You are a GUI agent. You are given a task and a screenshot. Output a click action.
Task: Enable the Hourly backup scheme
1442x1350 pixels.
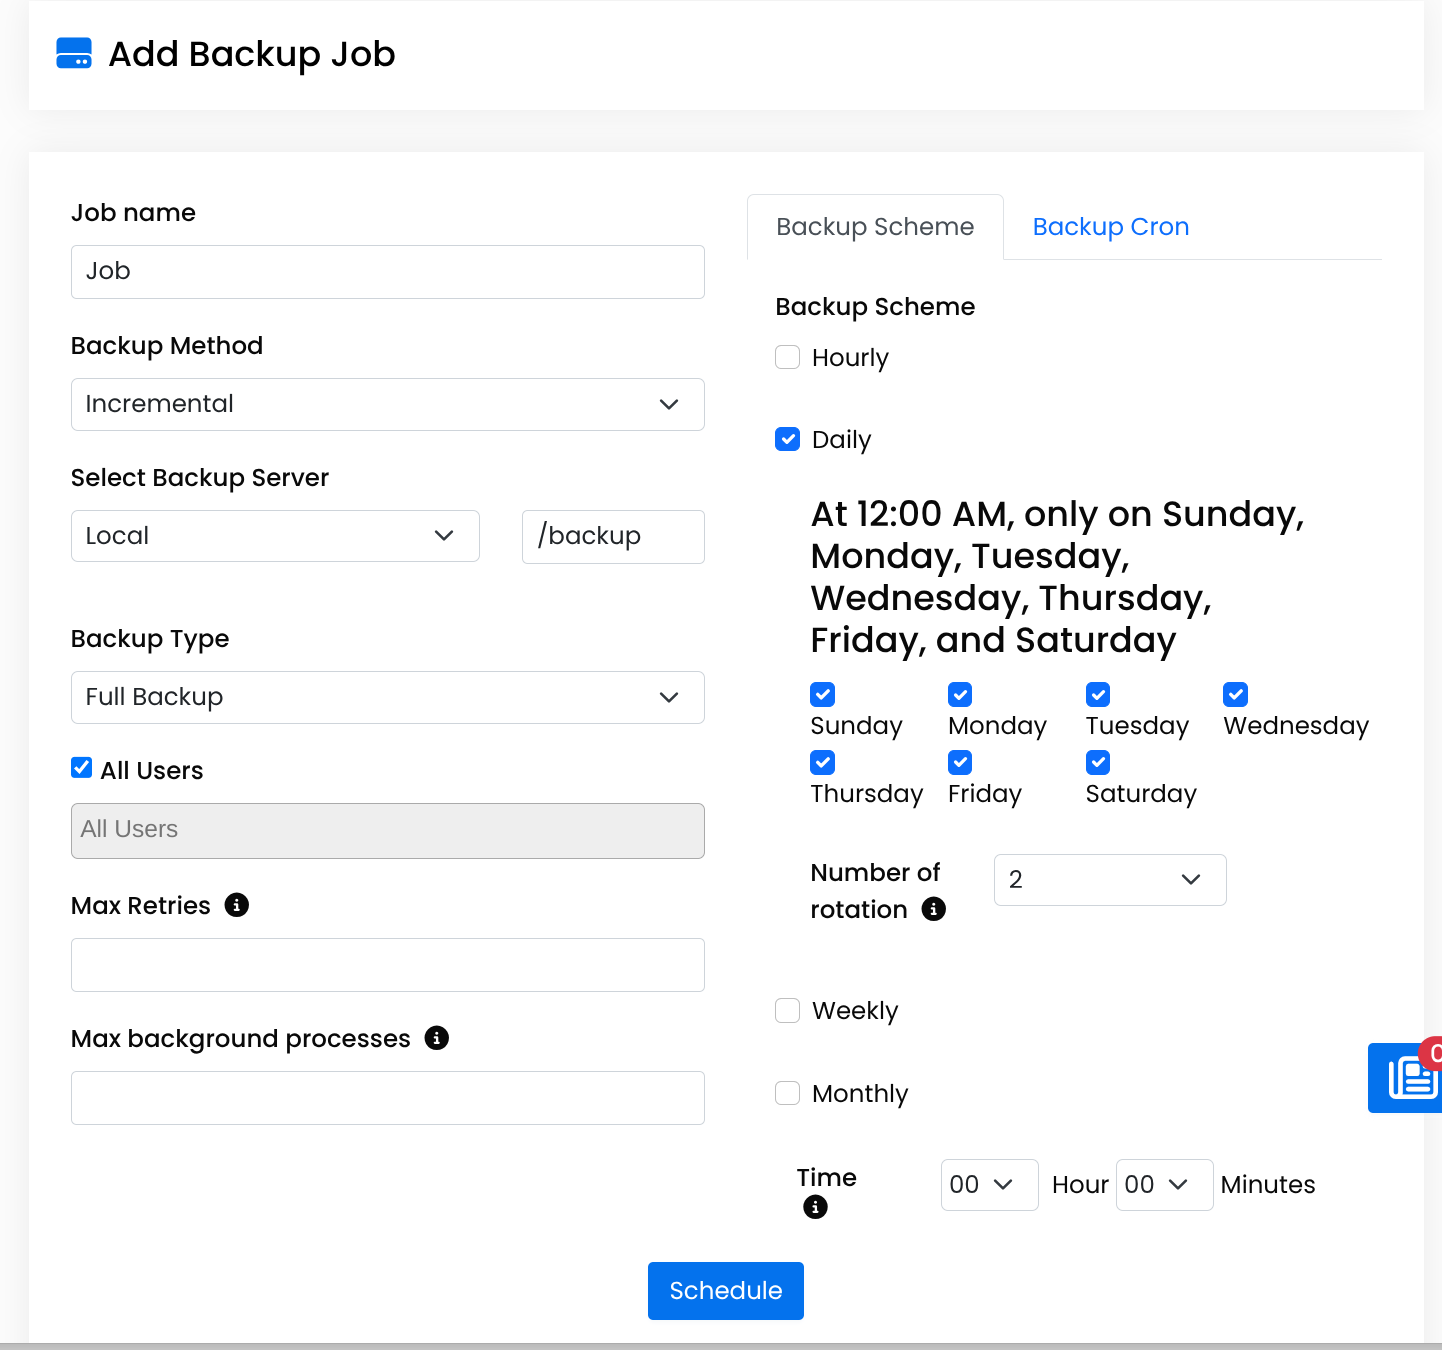pyautogui.click(x=787, y=357)
